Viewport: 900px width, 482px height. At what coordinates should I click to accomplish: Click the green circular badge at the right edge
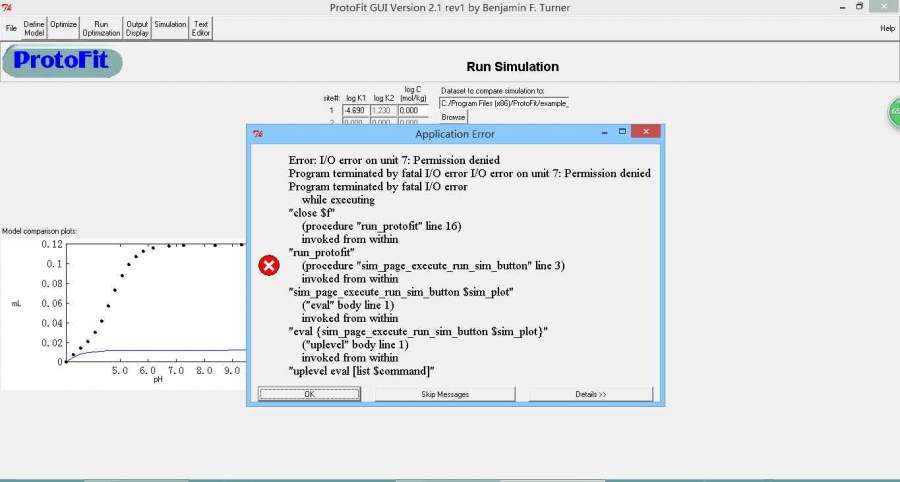[x=894, y=111]
